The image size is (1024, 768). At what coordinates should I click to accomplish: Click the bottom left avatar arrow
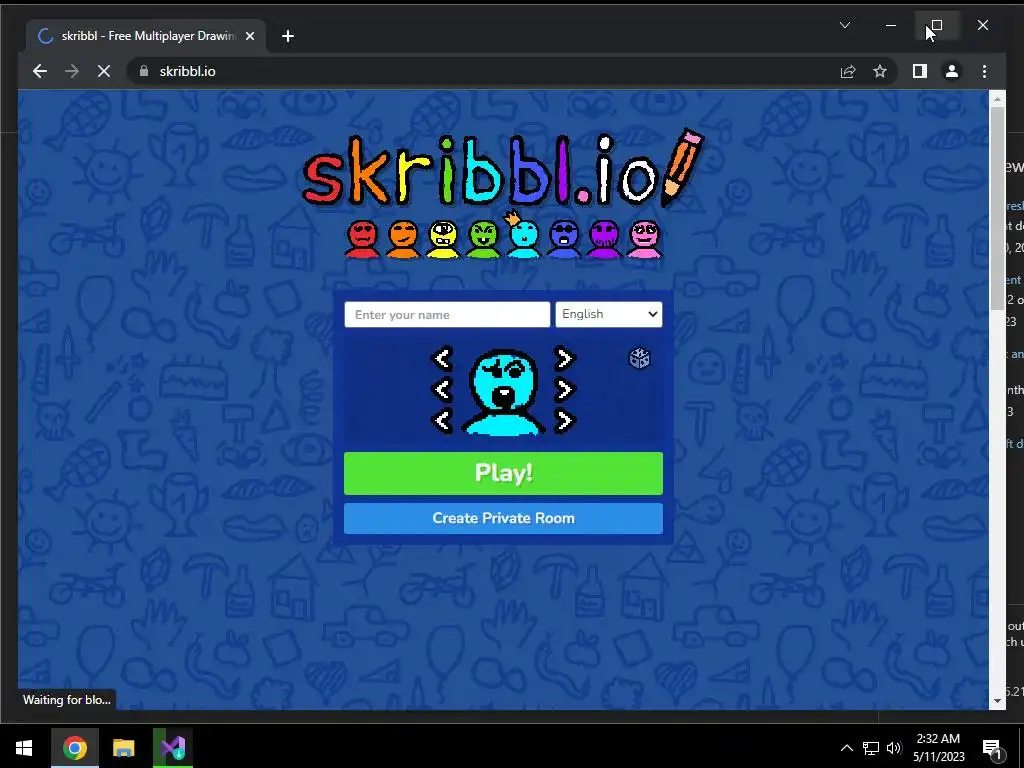[x=443, y=421]
